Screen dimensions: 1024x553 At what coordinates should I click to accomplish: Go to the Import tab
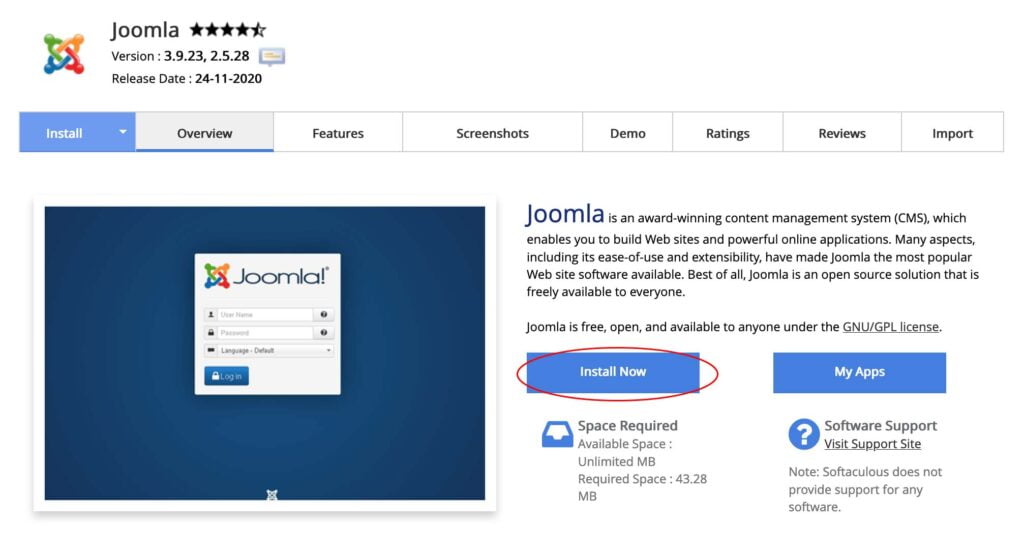click(x=952, y=133)
